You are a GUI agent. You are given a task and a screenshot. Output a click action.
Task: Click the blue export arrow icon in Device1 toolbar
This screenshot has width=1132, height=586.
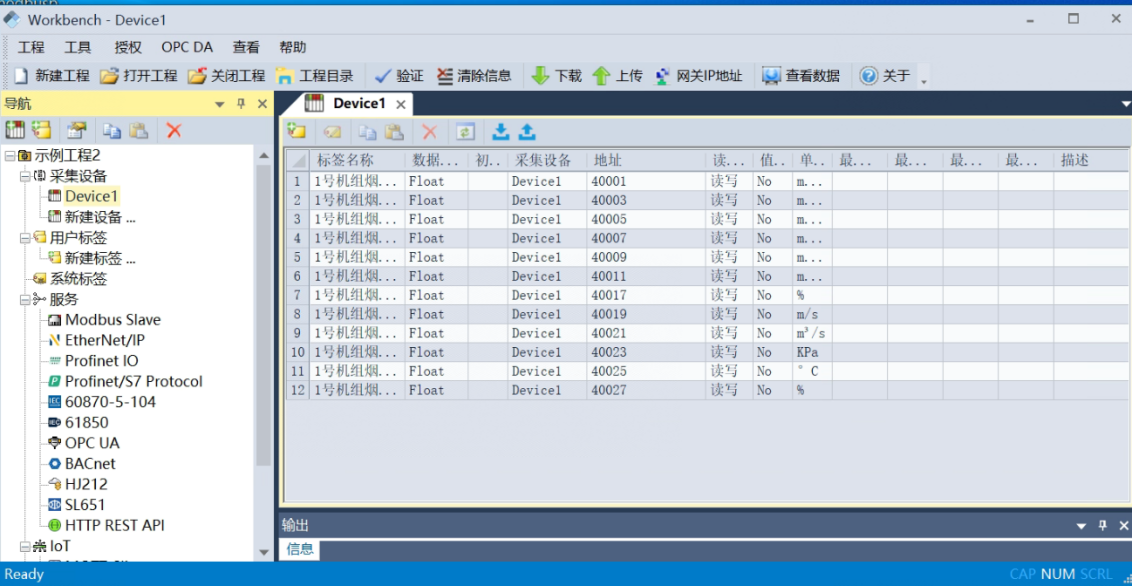[x=528, y=132]
